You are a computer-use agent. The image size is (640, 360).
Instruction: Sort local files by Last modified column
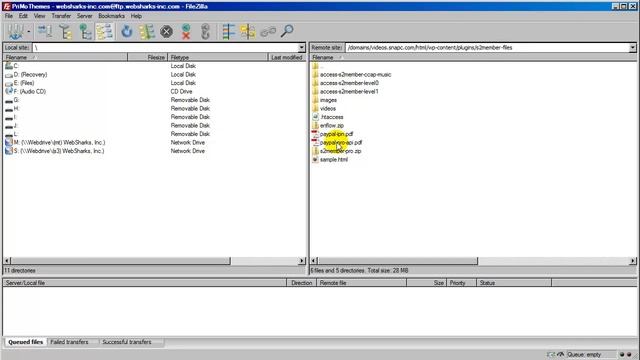287,58
